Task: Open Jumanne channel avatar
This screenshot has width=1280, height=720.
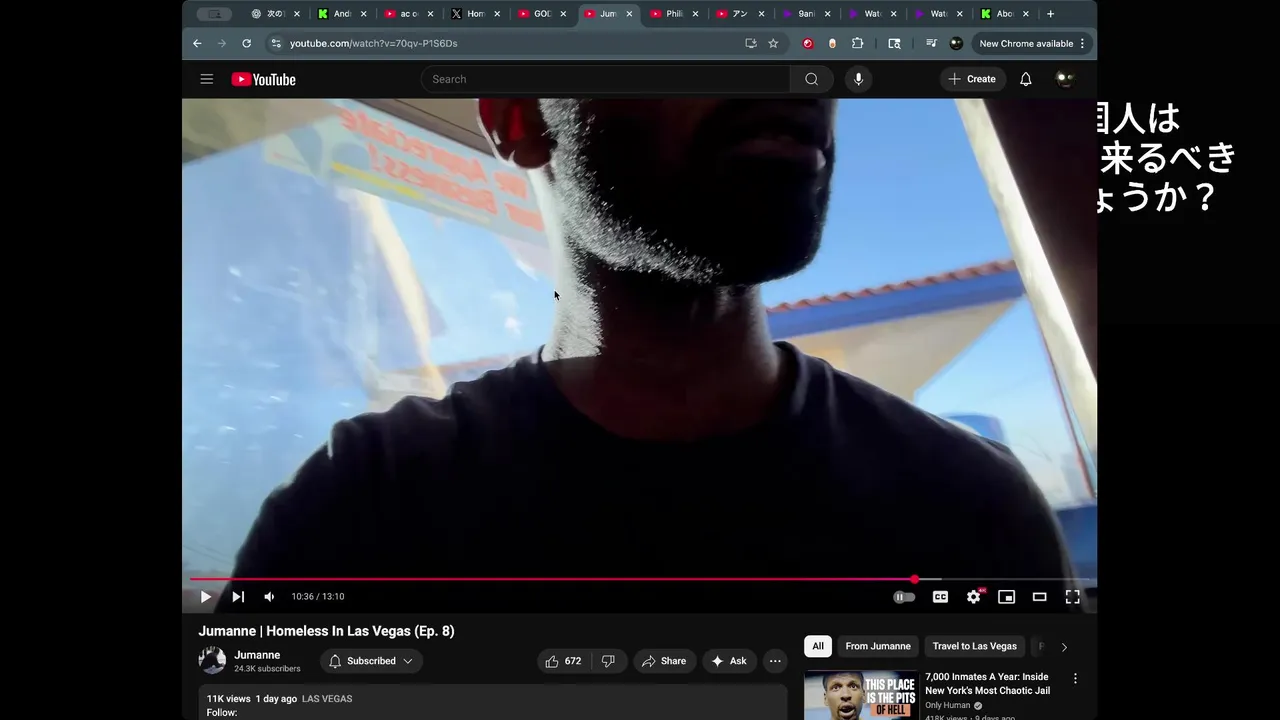Action: pyautogui.click(x=212, y=661)
